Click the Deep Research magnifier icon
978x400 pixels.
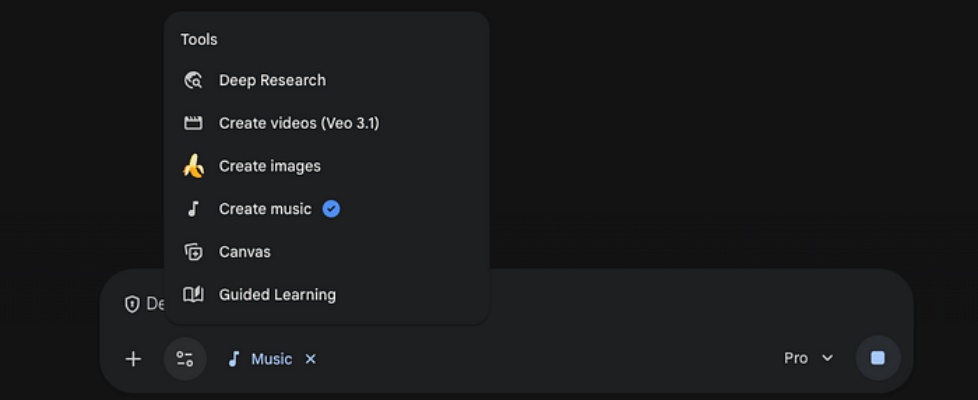[193, 81]
